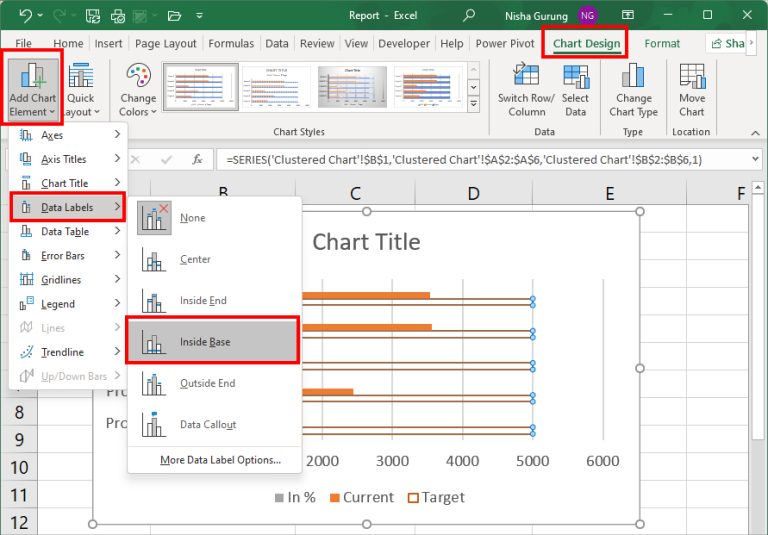The height and width of the screenshot is (535, 768).
Task: Expand the Gridlines submenu
Action: [x=68, y=279]
